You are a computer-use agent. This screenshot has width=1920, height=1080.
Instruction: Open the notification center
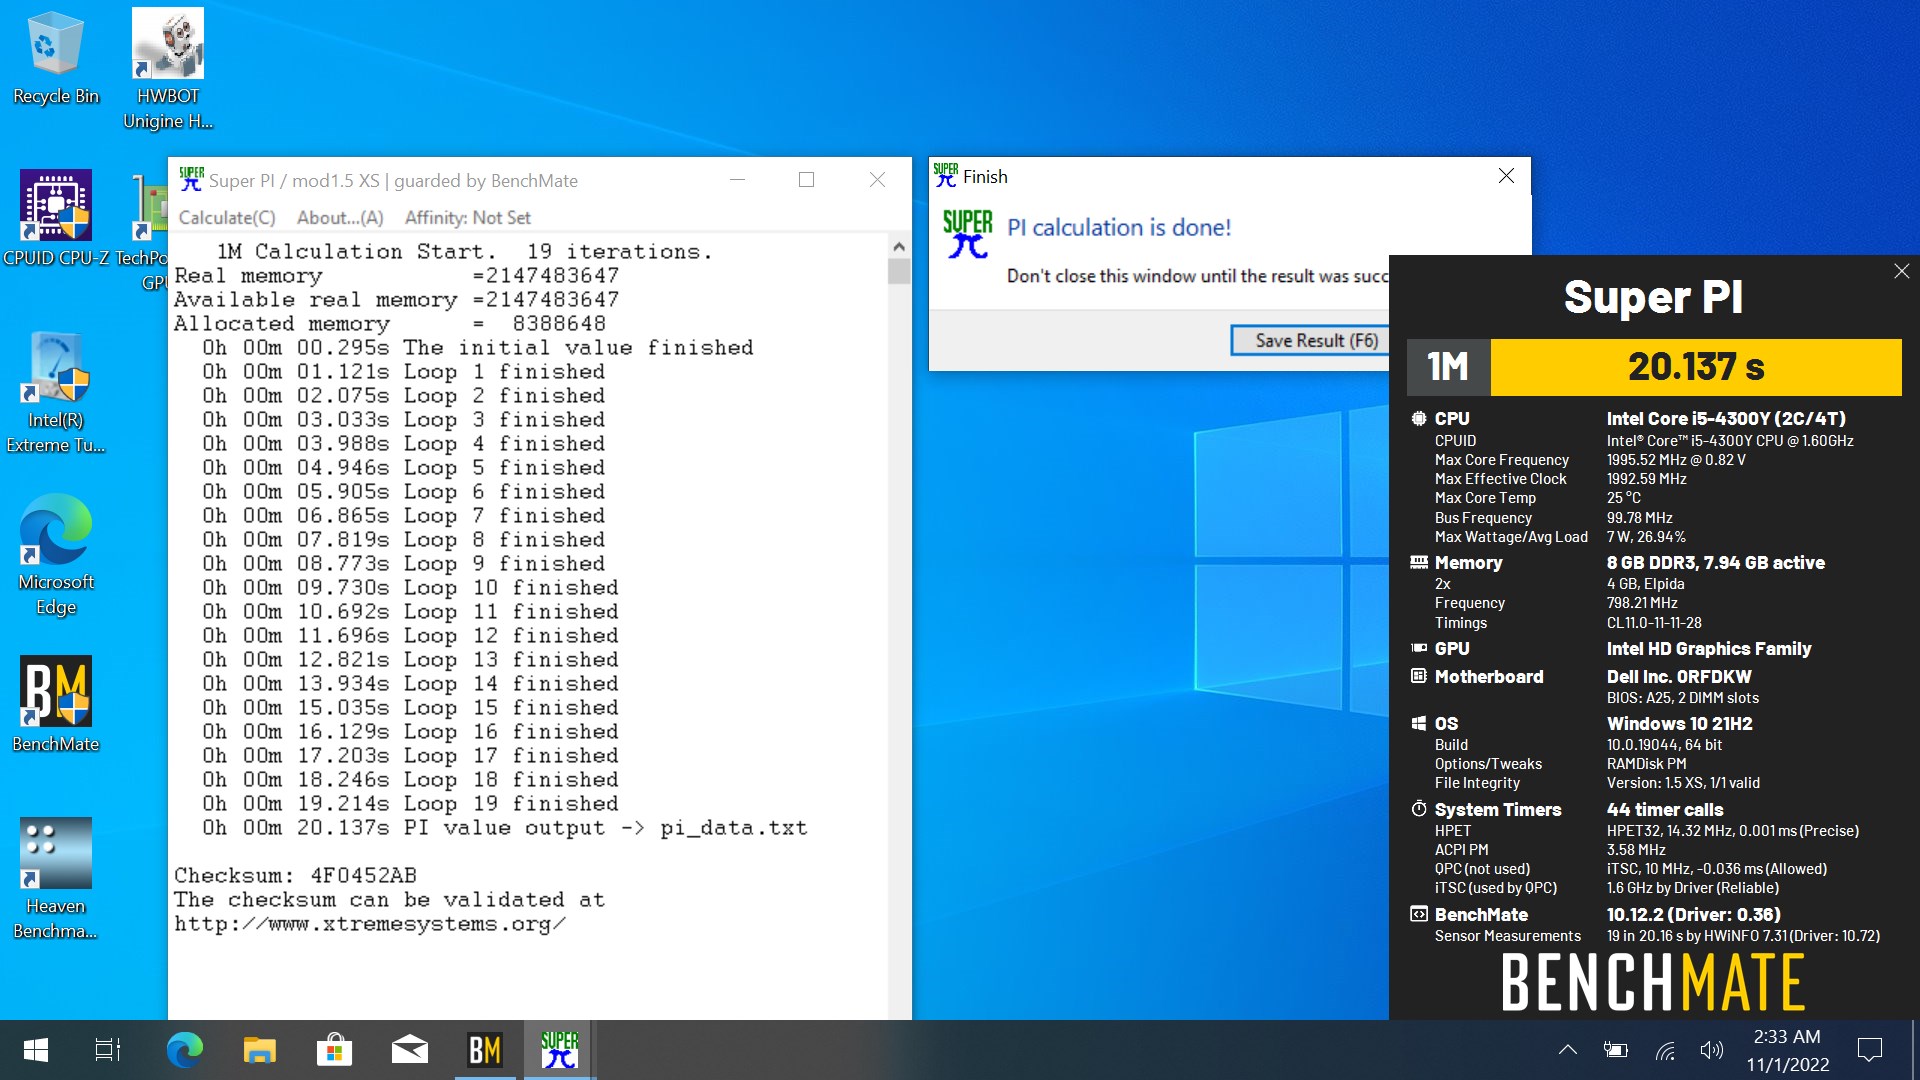click(1869, 1050)
